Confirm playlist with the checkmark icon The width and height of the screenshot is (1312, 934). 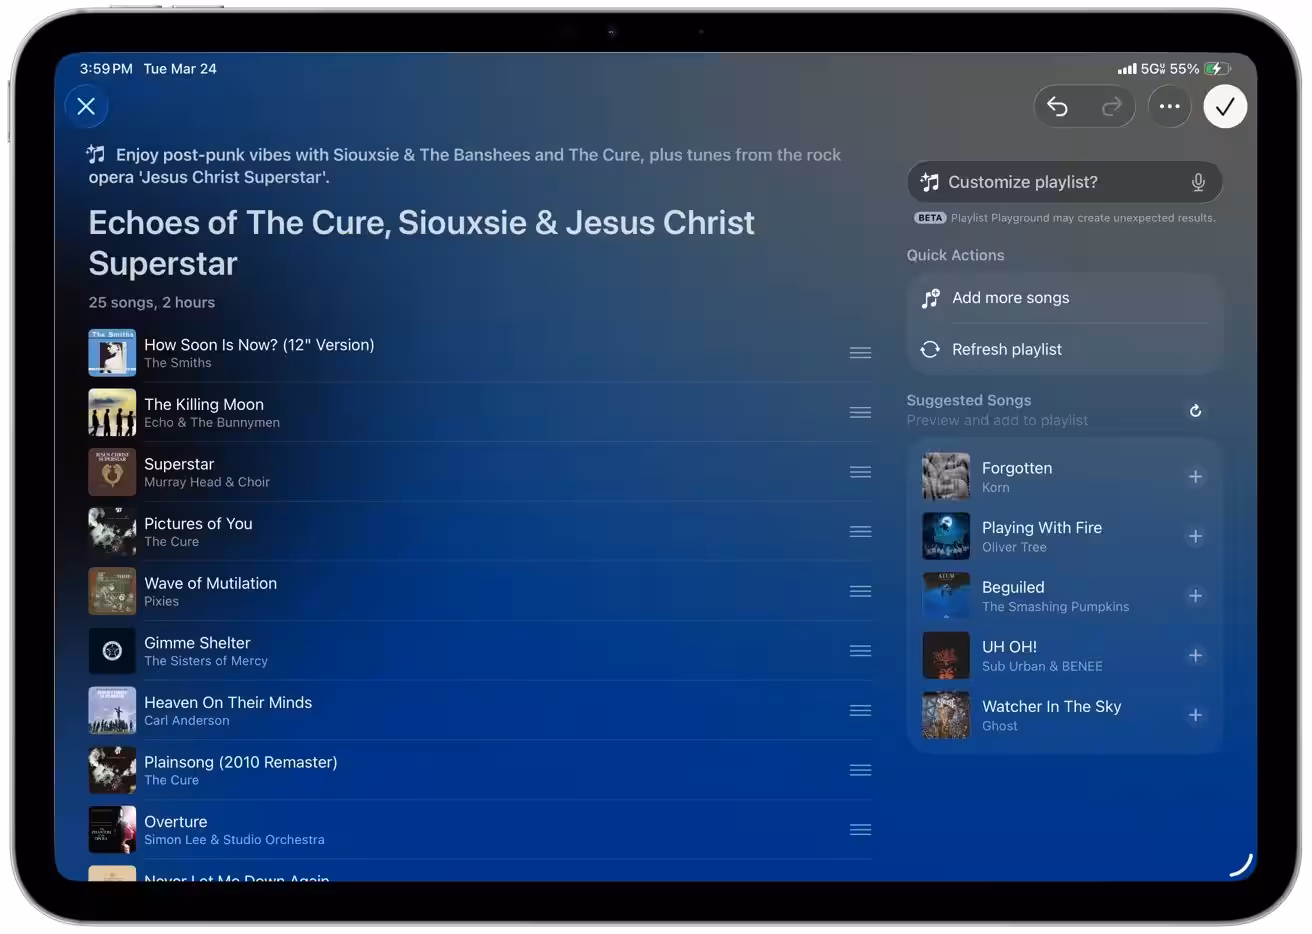[1226, 106]
